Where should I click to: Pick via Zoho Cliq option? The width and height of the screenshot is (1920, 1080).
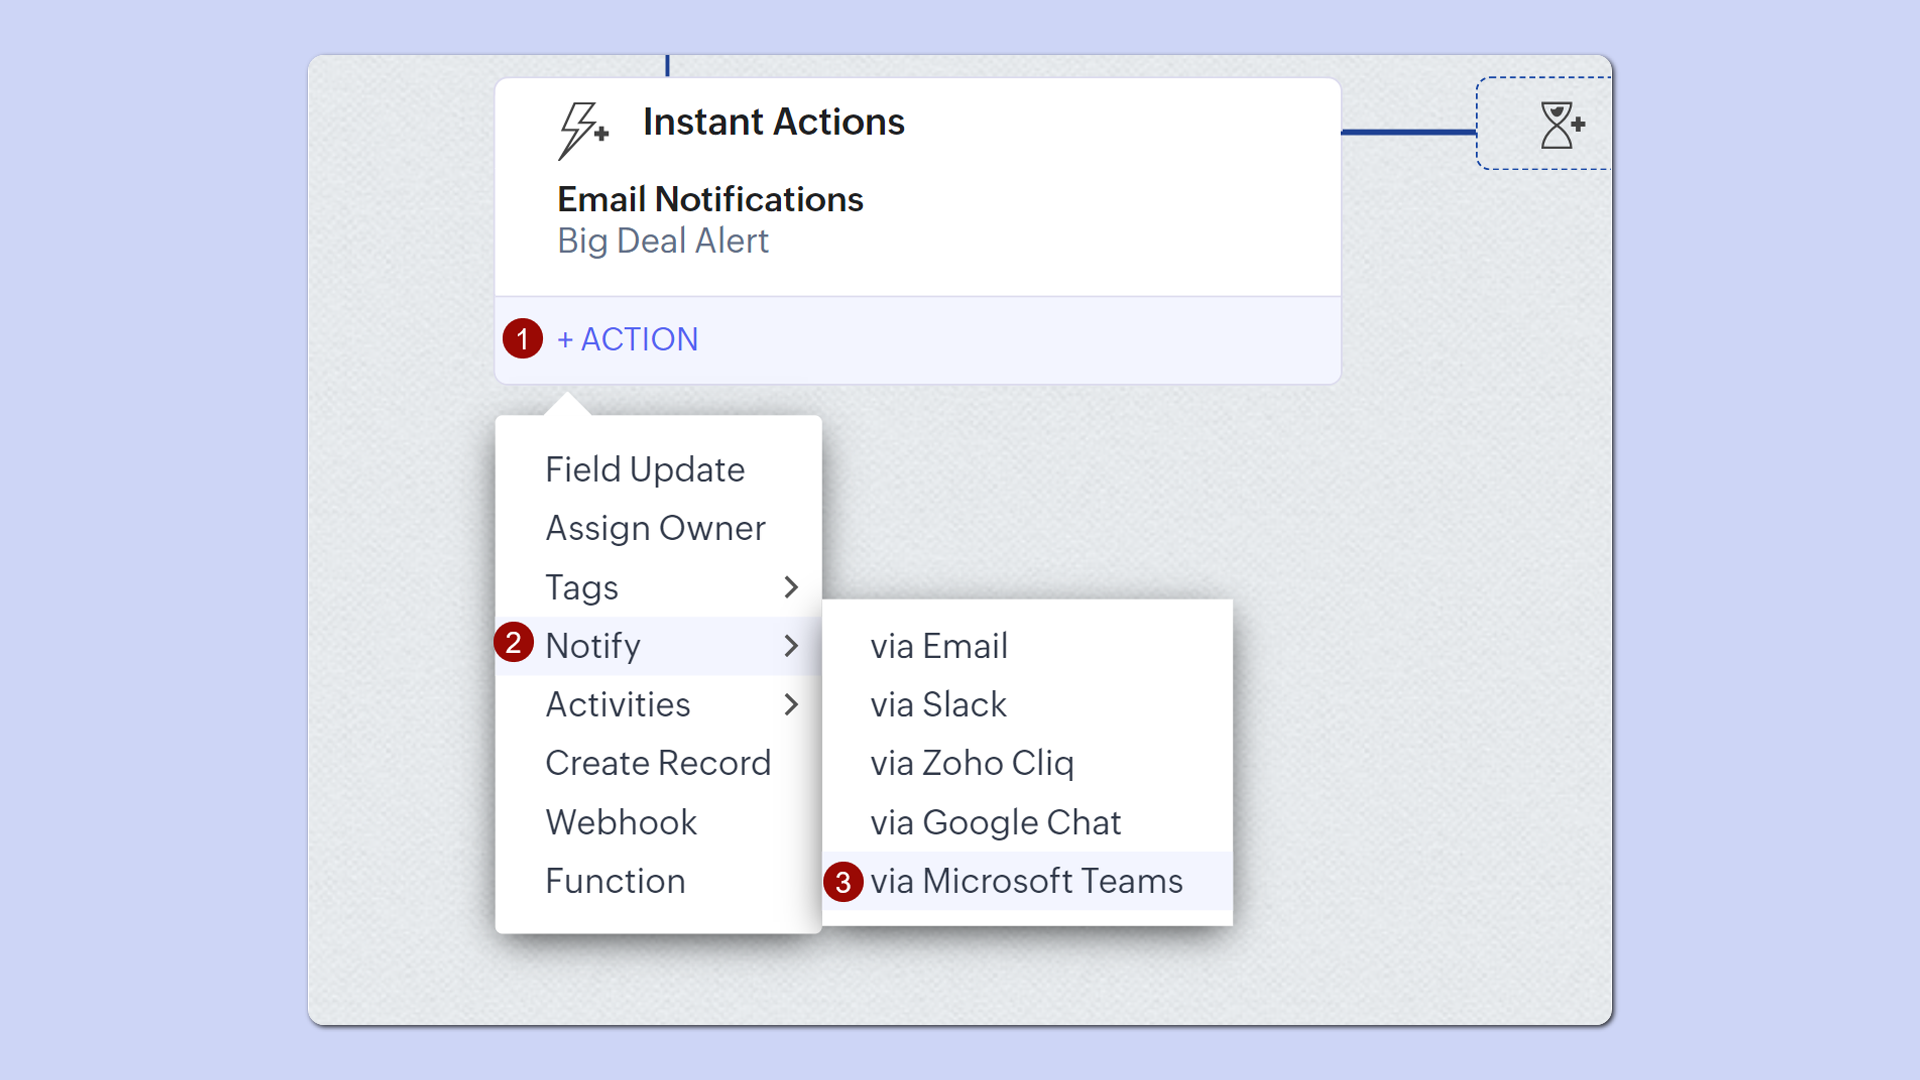click(x=971, y=764)
